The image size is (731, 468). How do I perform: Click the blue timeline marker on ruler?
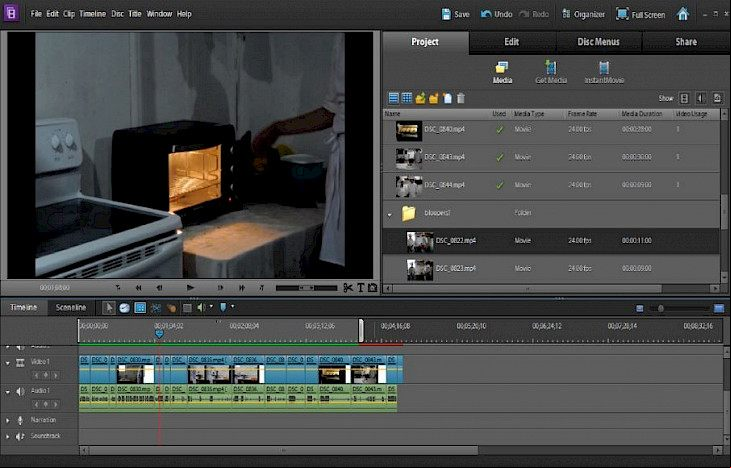[x=159, y=334]
